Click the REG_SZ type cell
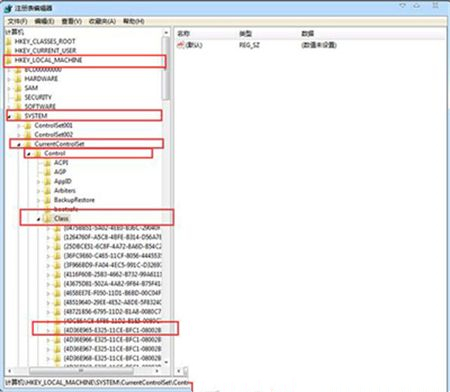 pos(249,45)
